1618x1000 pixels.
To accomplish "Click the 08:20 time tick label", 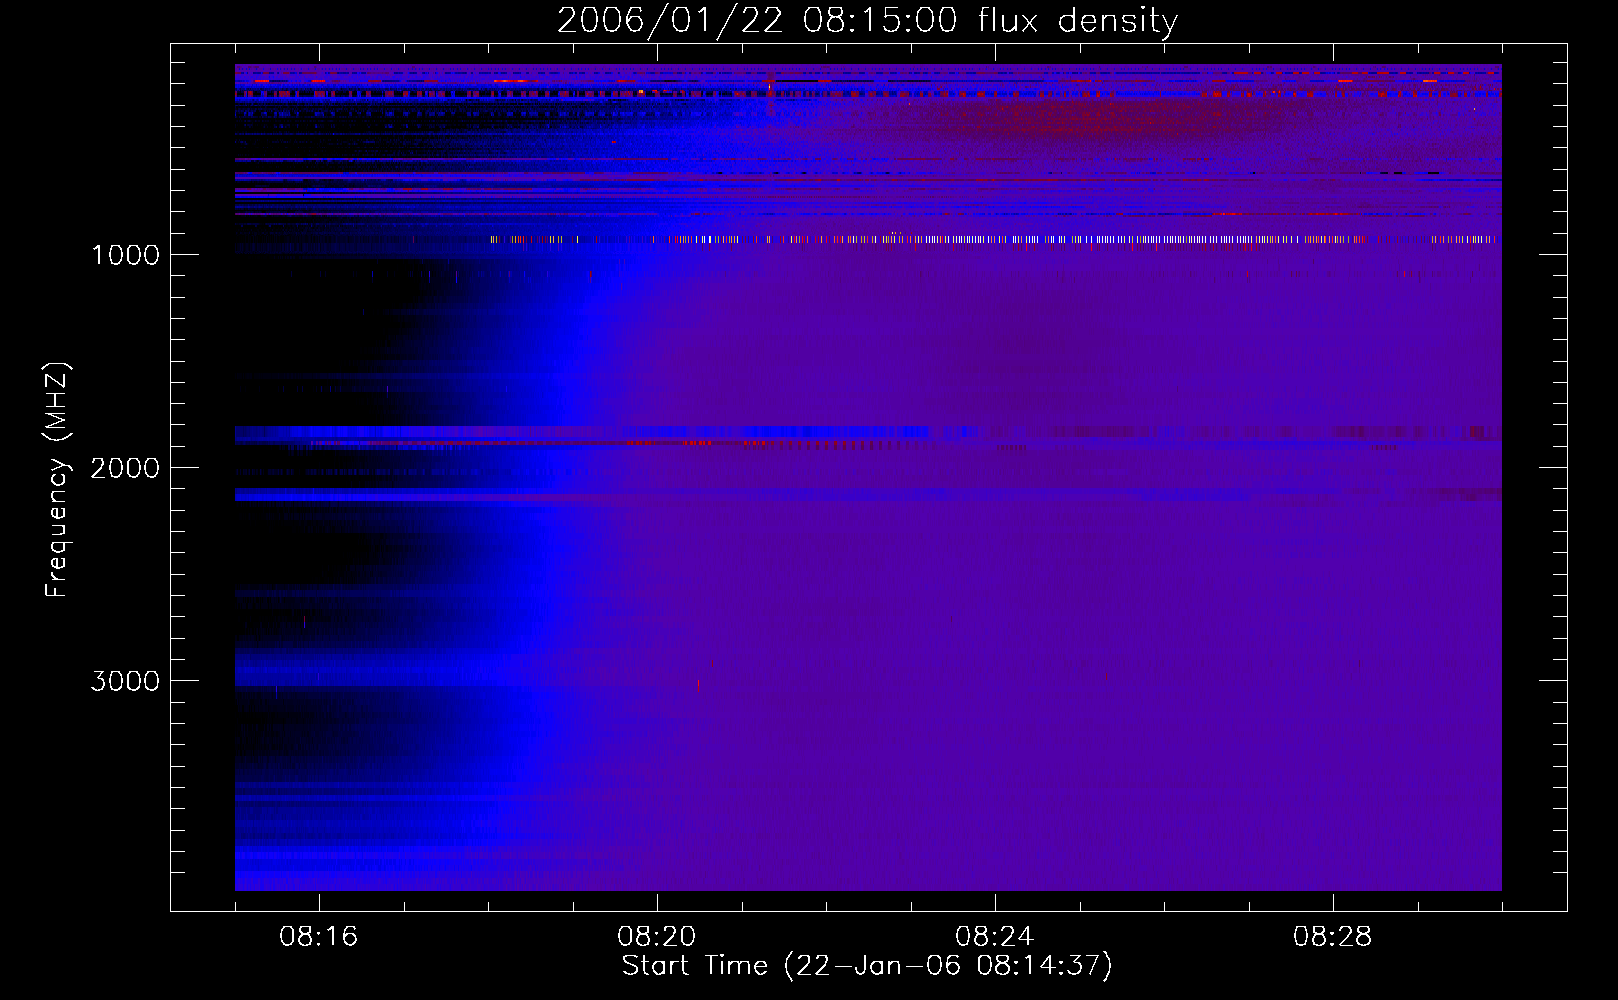I will click(657, 937).
